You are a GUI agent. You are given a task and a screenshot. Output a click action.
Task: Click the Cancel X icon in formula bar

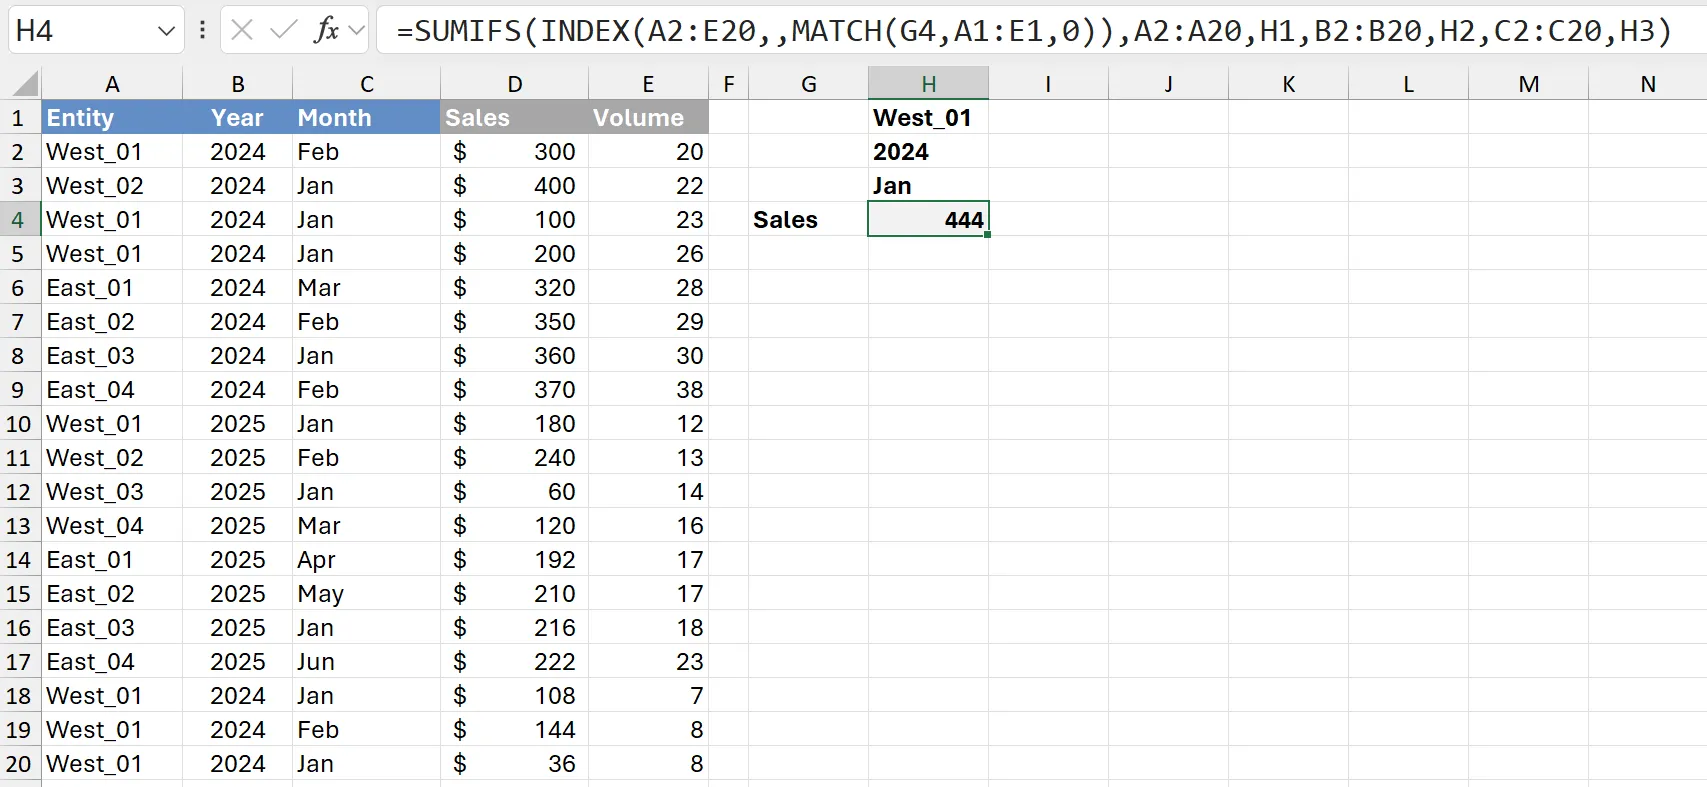point(242,31)
